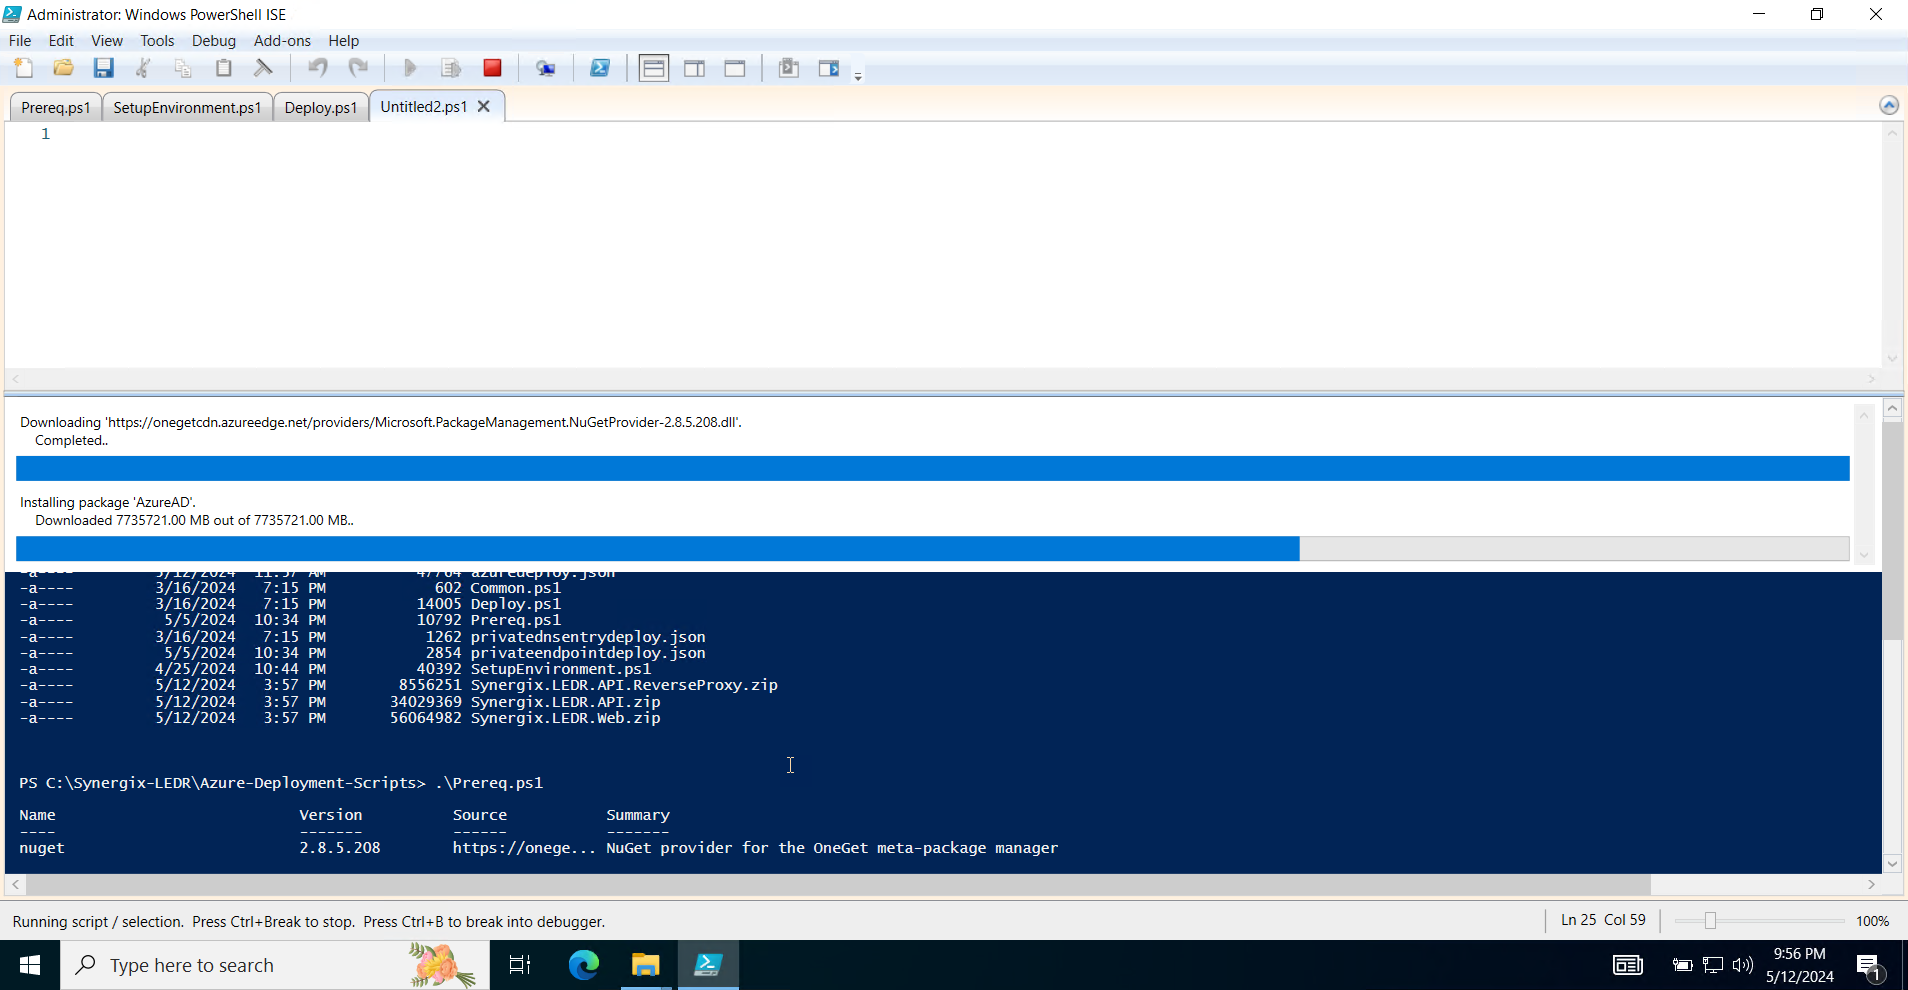Viewport: 1908px width, 990px height.
Task: Click the taskbar search box
Action: (275, 965)
